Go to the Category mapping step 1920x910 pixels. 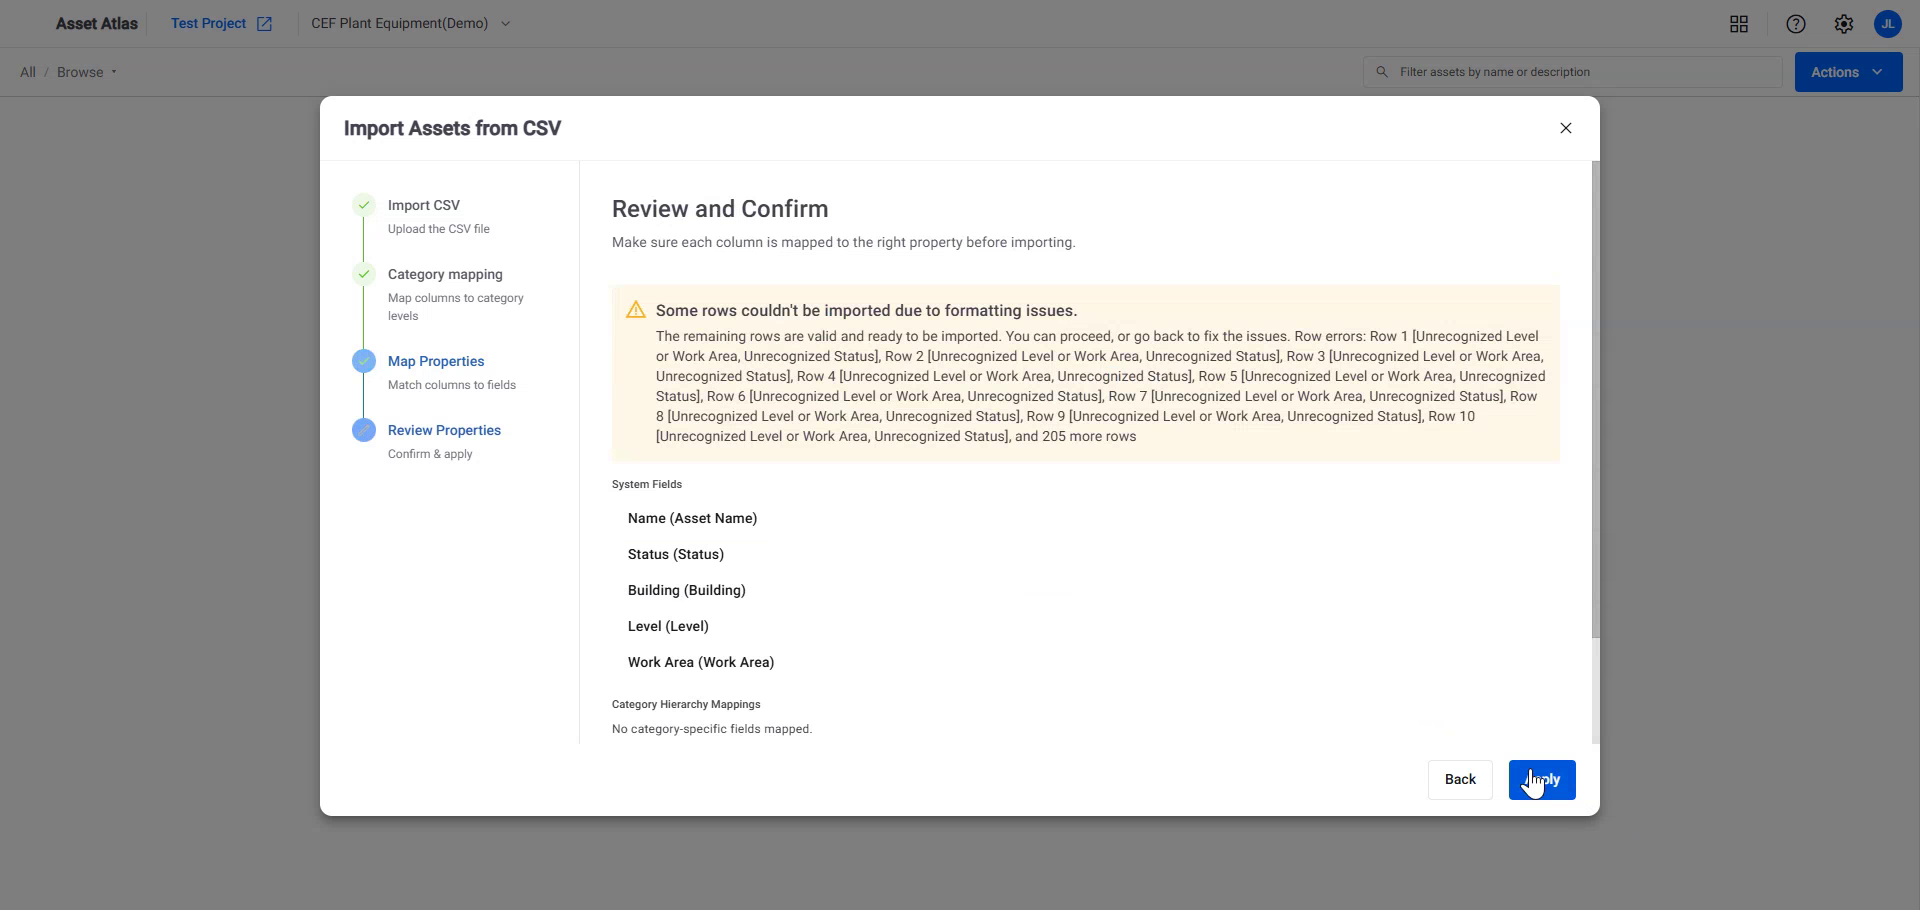click(x=445, y=274)
